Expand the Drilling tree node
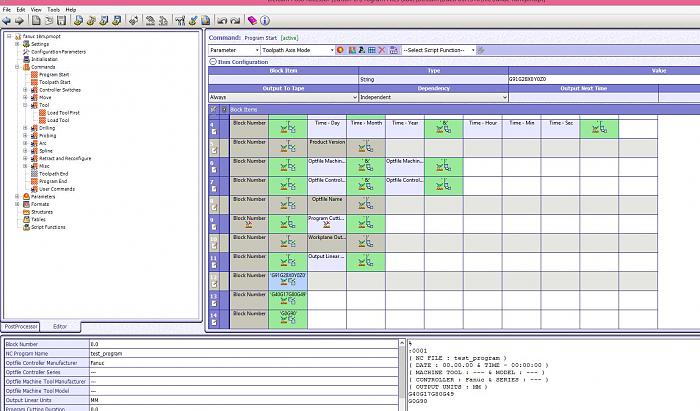The image size is (700, 411). coord(26,128)
